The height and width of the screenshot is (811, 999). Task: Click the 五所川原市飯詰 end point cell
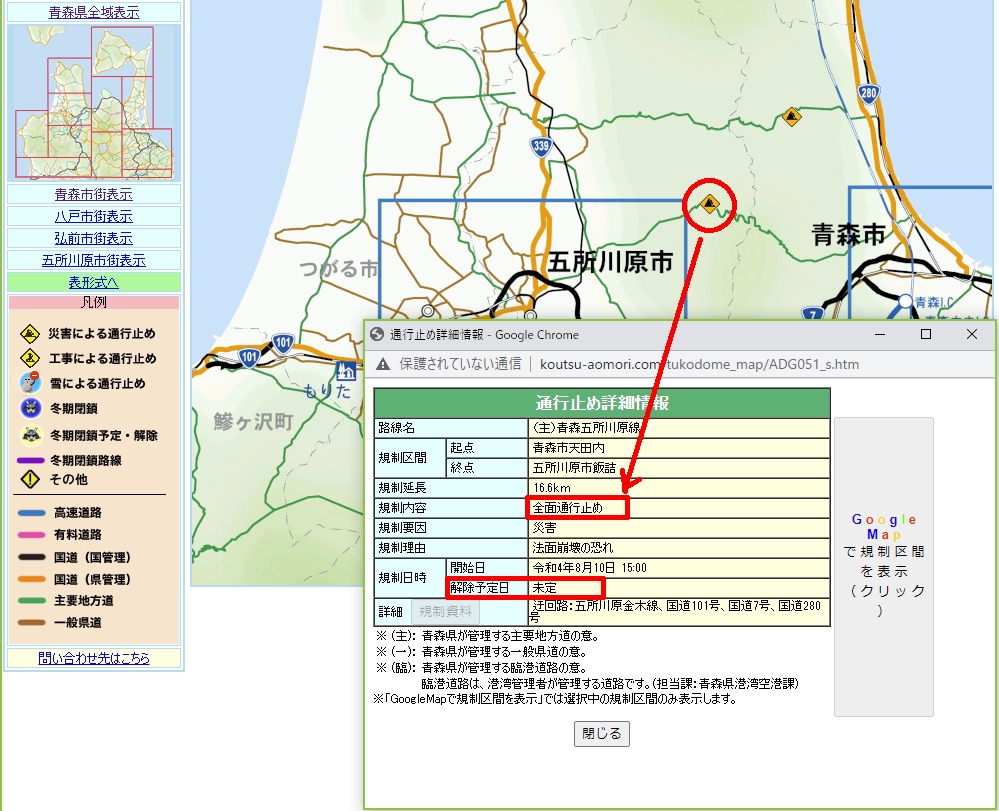pyautogui.click(x=679, y=468)
